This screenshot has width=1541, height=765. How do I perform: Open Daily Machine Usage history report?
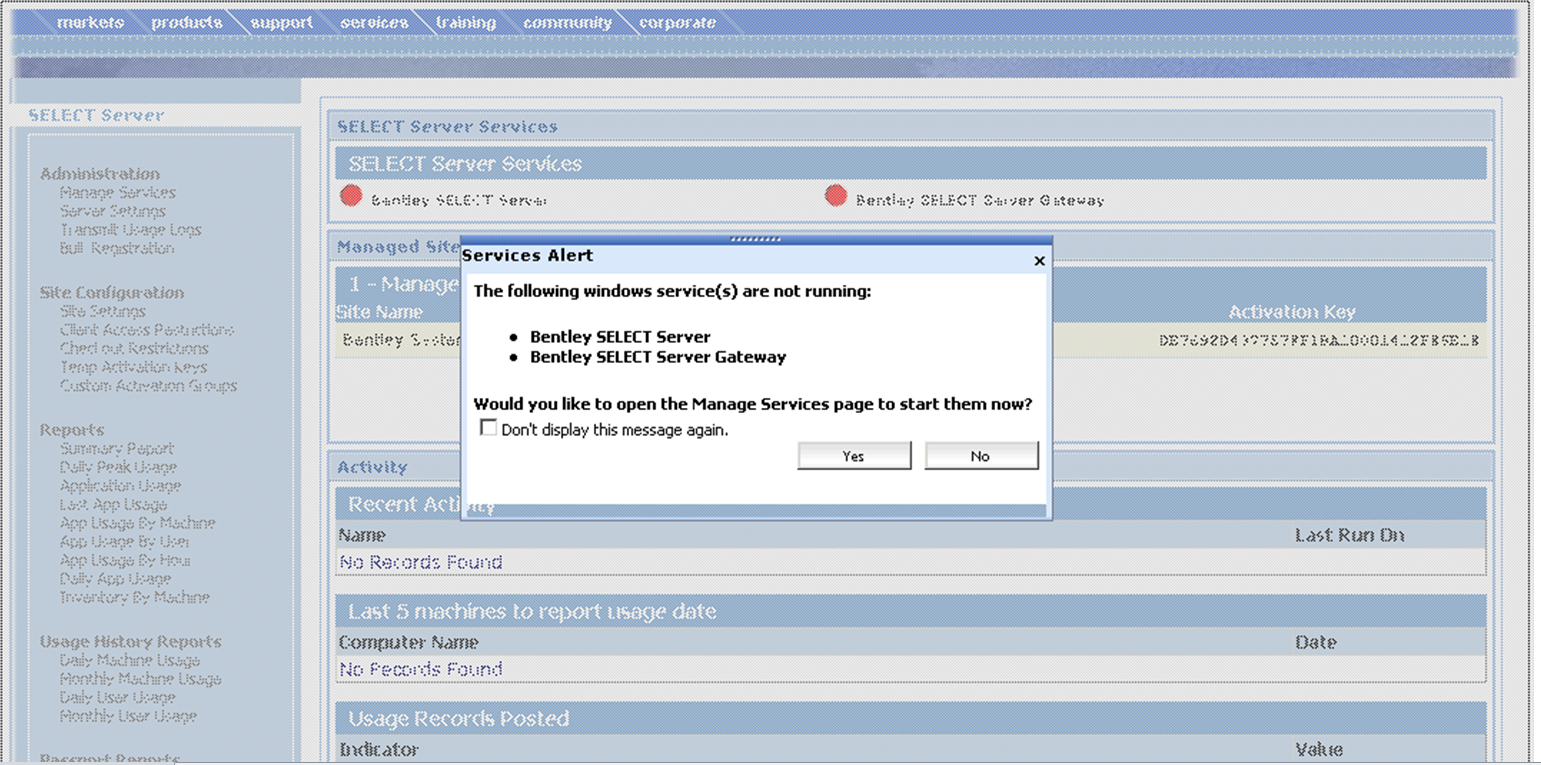129,660
